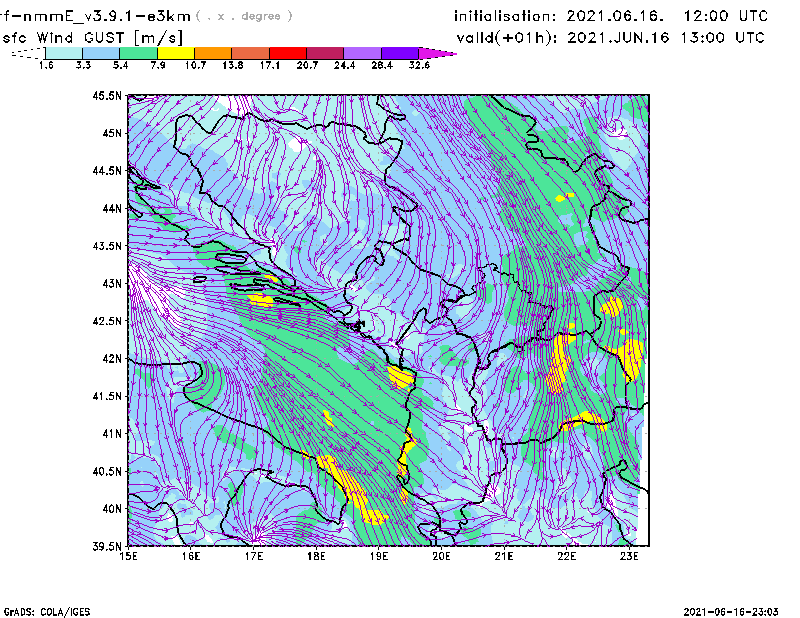Screen dimensions: 800x618
Task: Click the green 5.4–7.9 legend swatch
Action: (138, 53)
